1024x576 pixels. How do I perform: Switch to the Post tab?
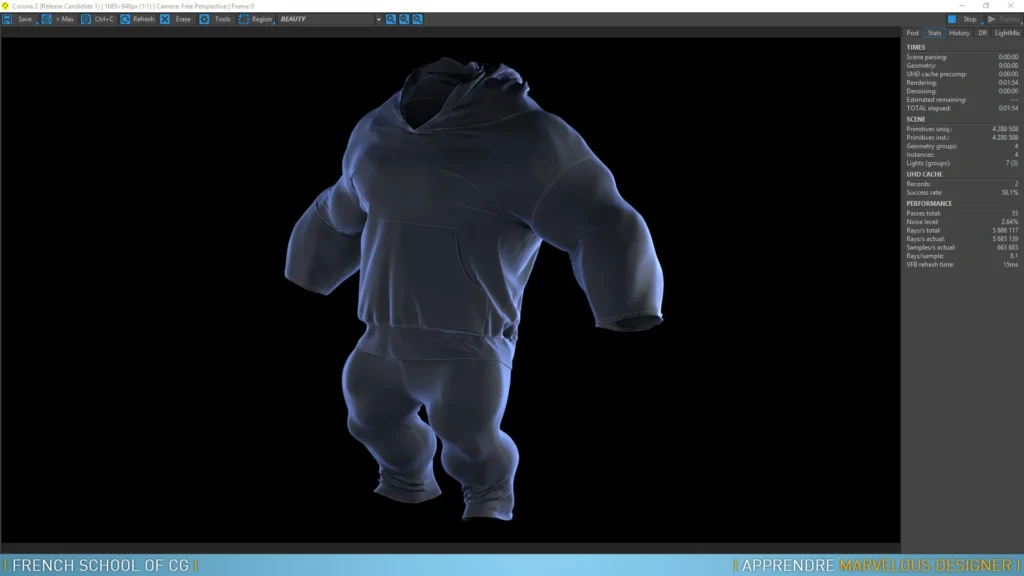912,33
